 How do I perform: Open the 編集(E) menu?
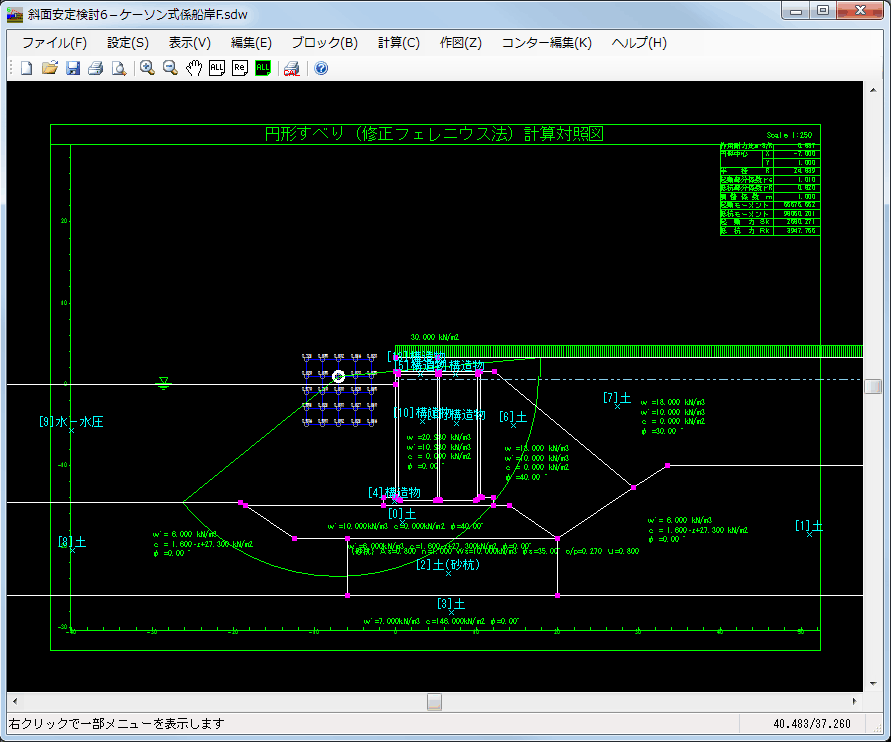click(x=251, y=43)
